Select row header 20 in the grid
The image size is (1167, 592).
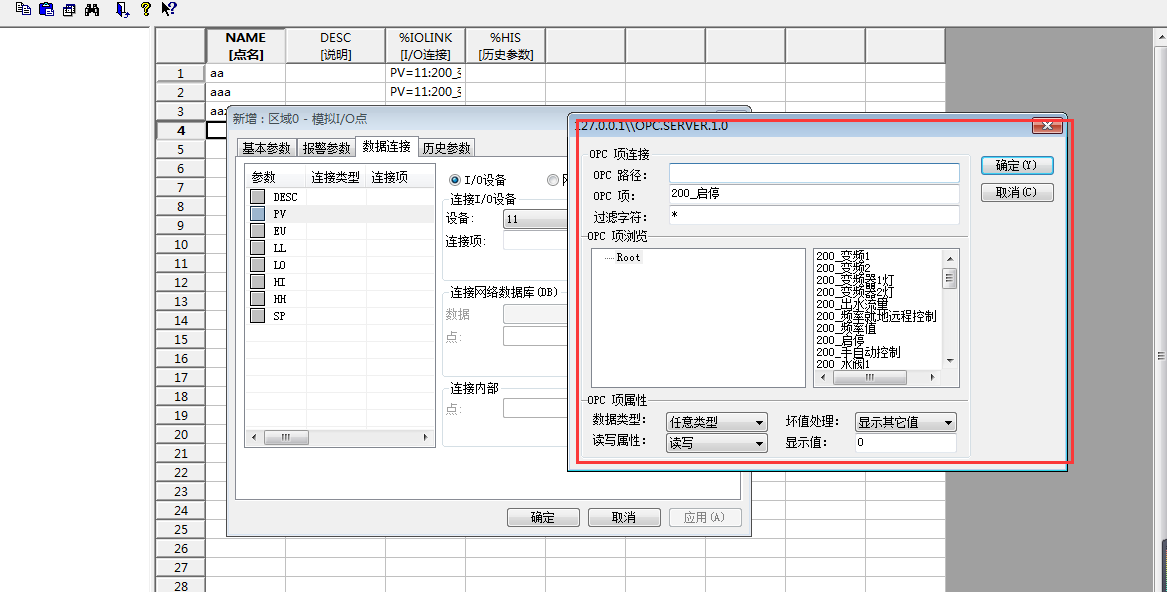click(x=180, y=434)
